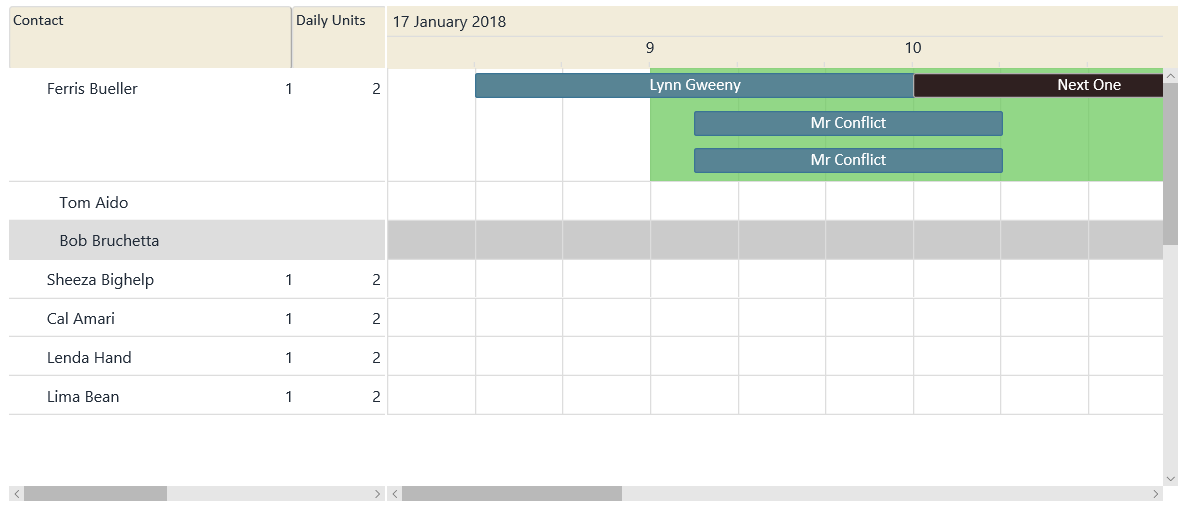This screenshot has height=509, width=1184.
Task: Select the upper Mr Conflict appointment
Action: tap(848, 123)
